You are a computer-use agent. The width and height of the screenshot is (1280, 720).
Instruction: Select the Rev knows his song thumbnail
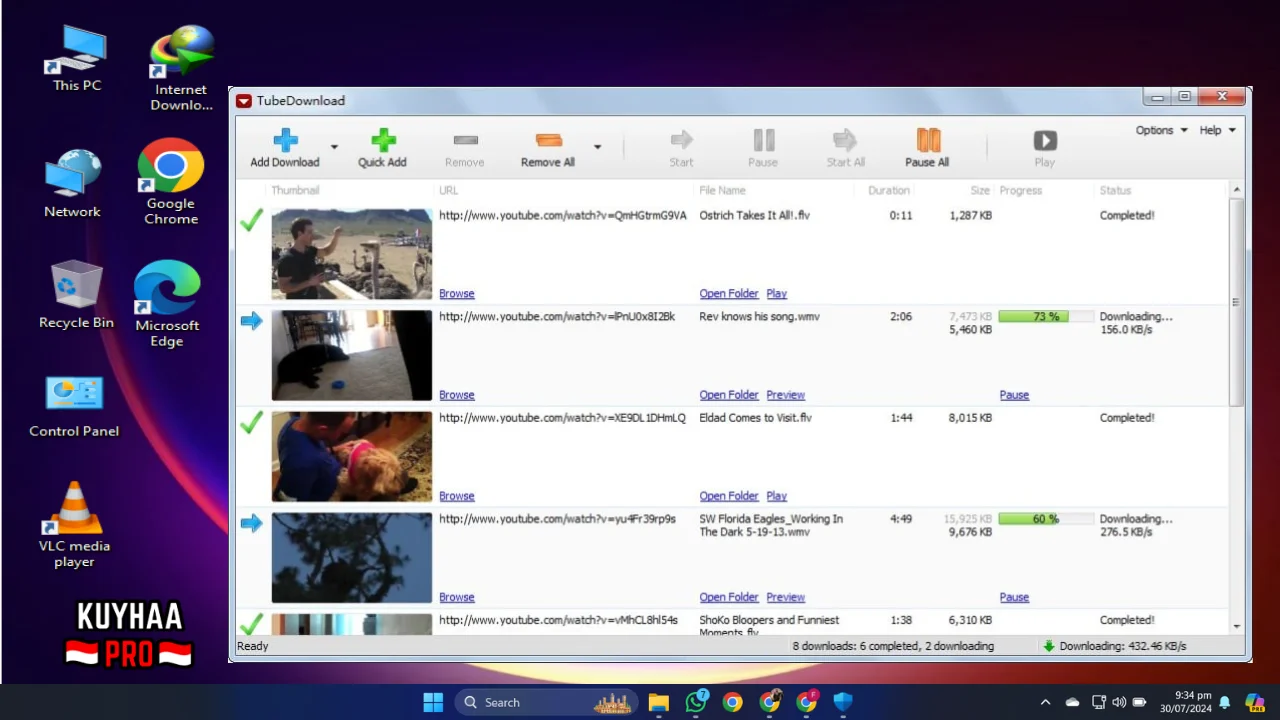352,355
